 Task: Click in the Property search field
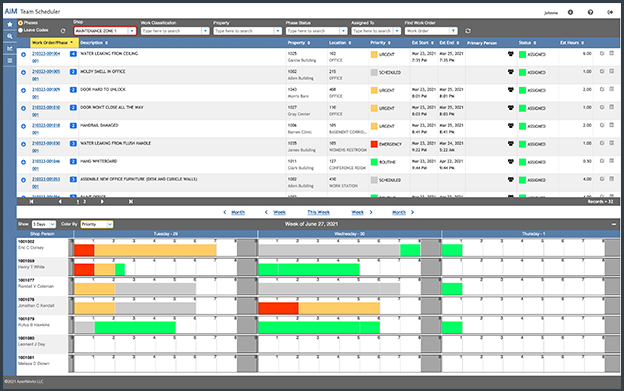coord(244,31)
